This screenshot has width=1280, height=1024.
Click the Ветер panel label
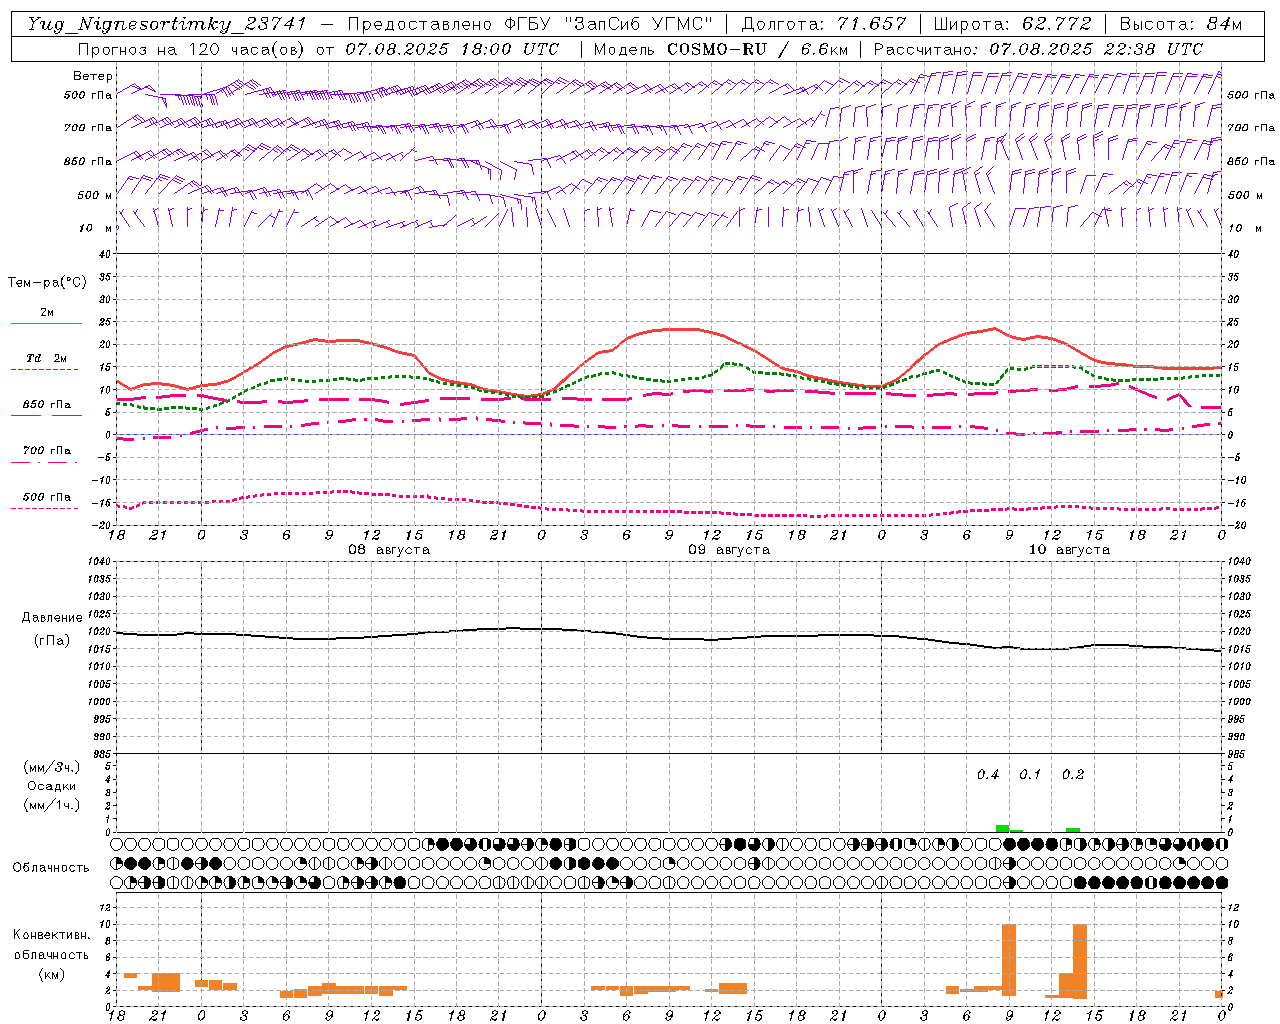click(x=92, y=76)
